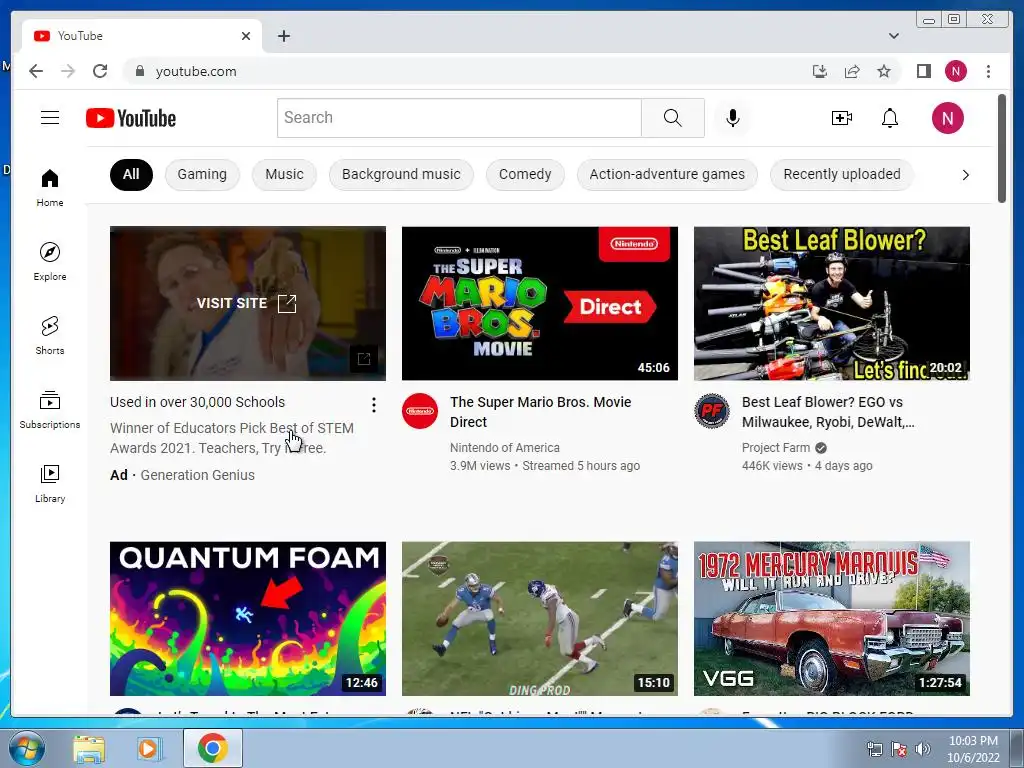This screenshot has width=1024, height=768.
Task: Expand the tab search chevron
Action: [893, 36]
